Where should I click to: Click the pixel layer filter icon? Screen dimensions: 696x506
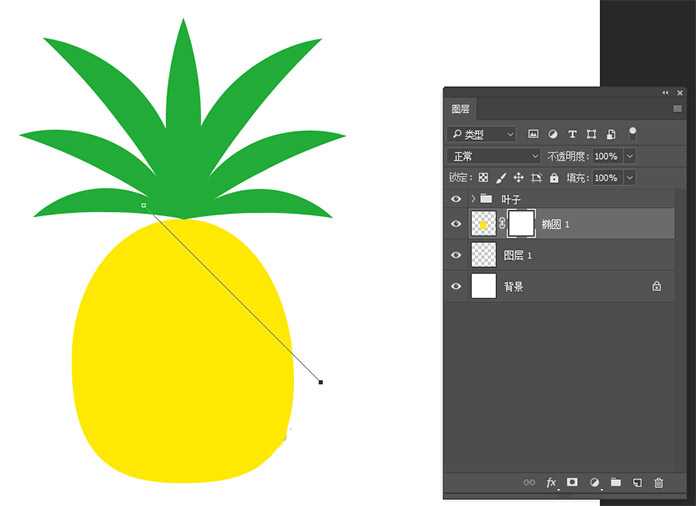click(x=533, y=134)
